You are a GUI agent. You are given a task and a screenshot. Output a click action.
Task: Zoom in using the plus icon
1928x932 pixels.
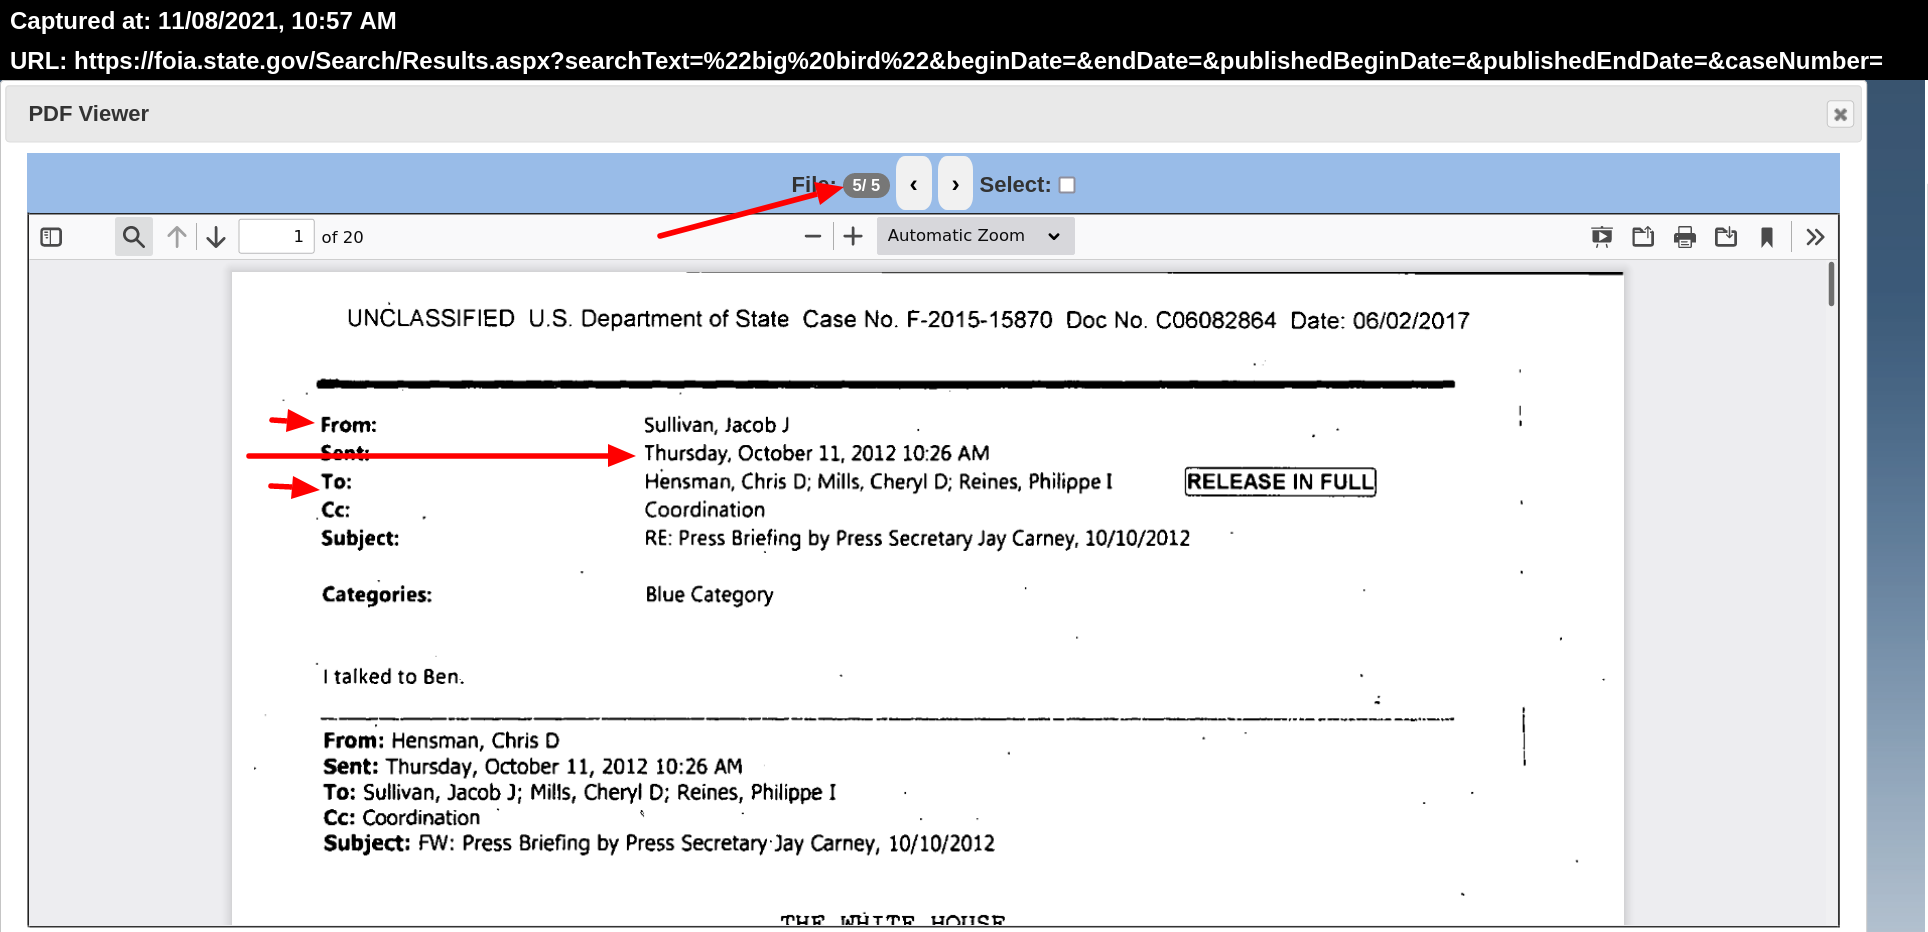[x=853, y=237]
